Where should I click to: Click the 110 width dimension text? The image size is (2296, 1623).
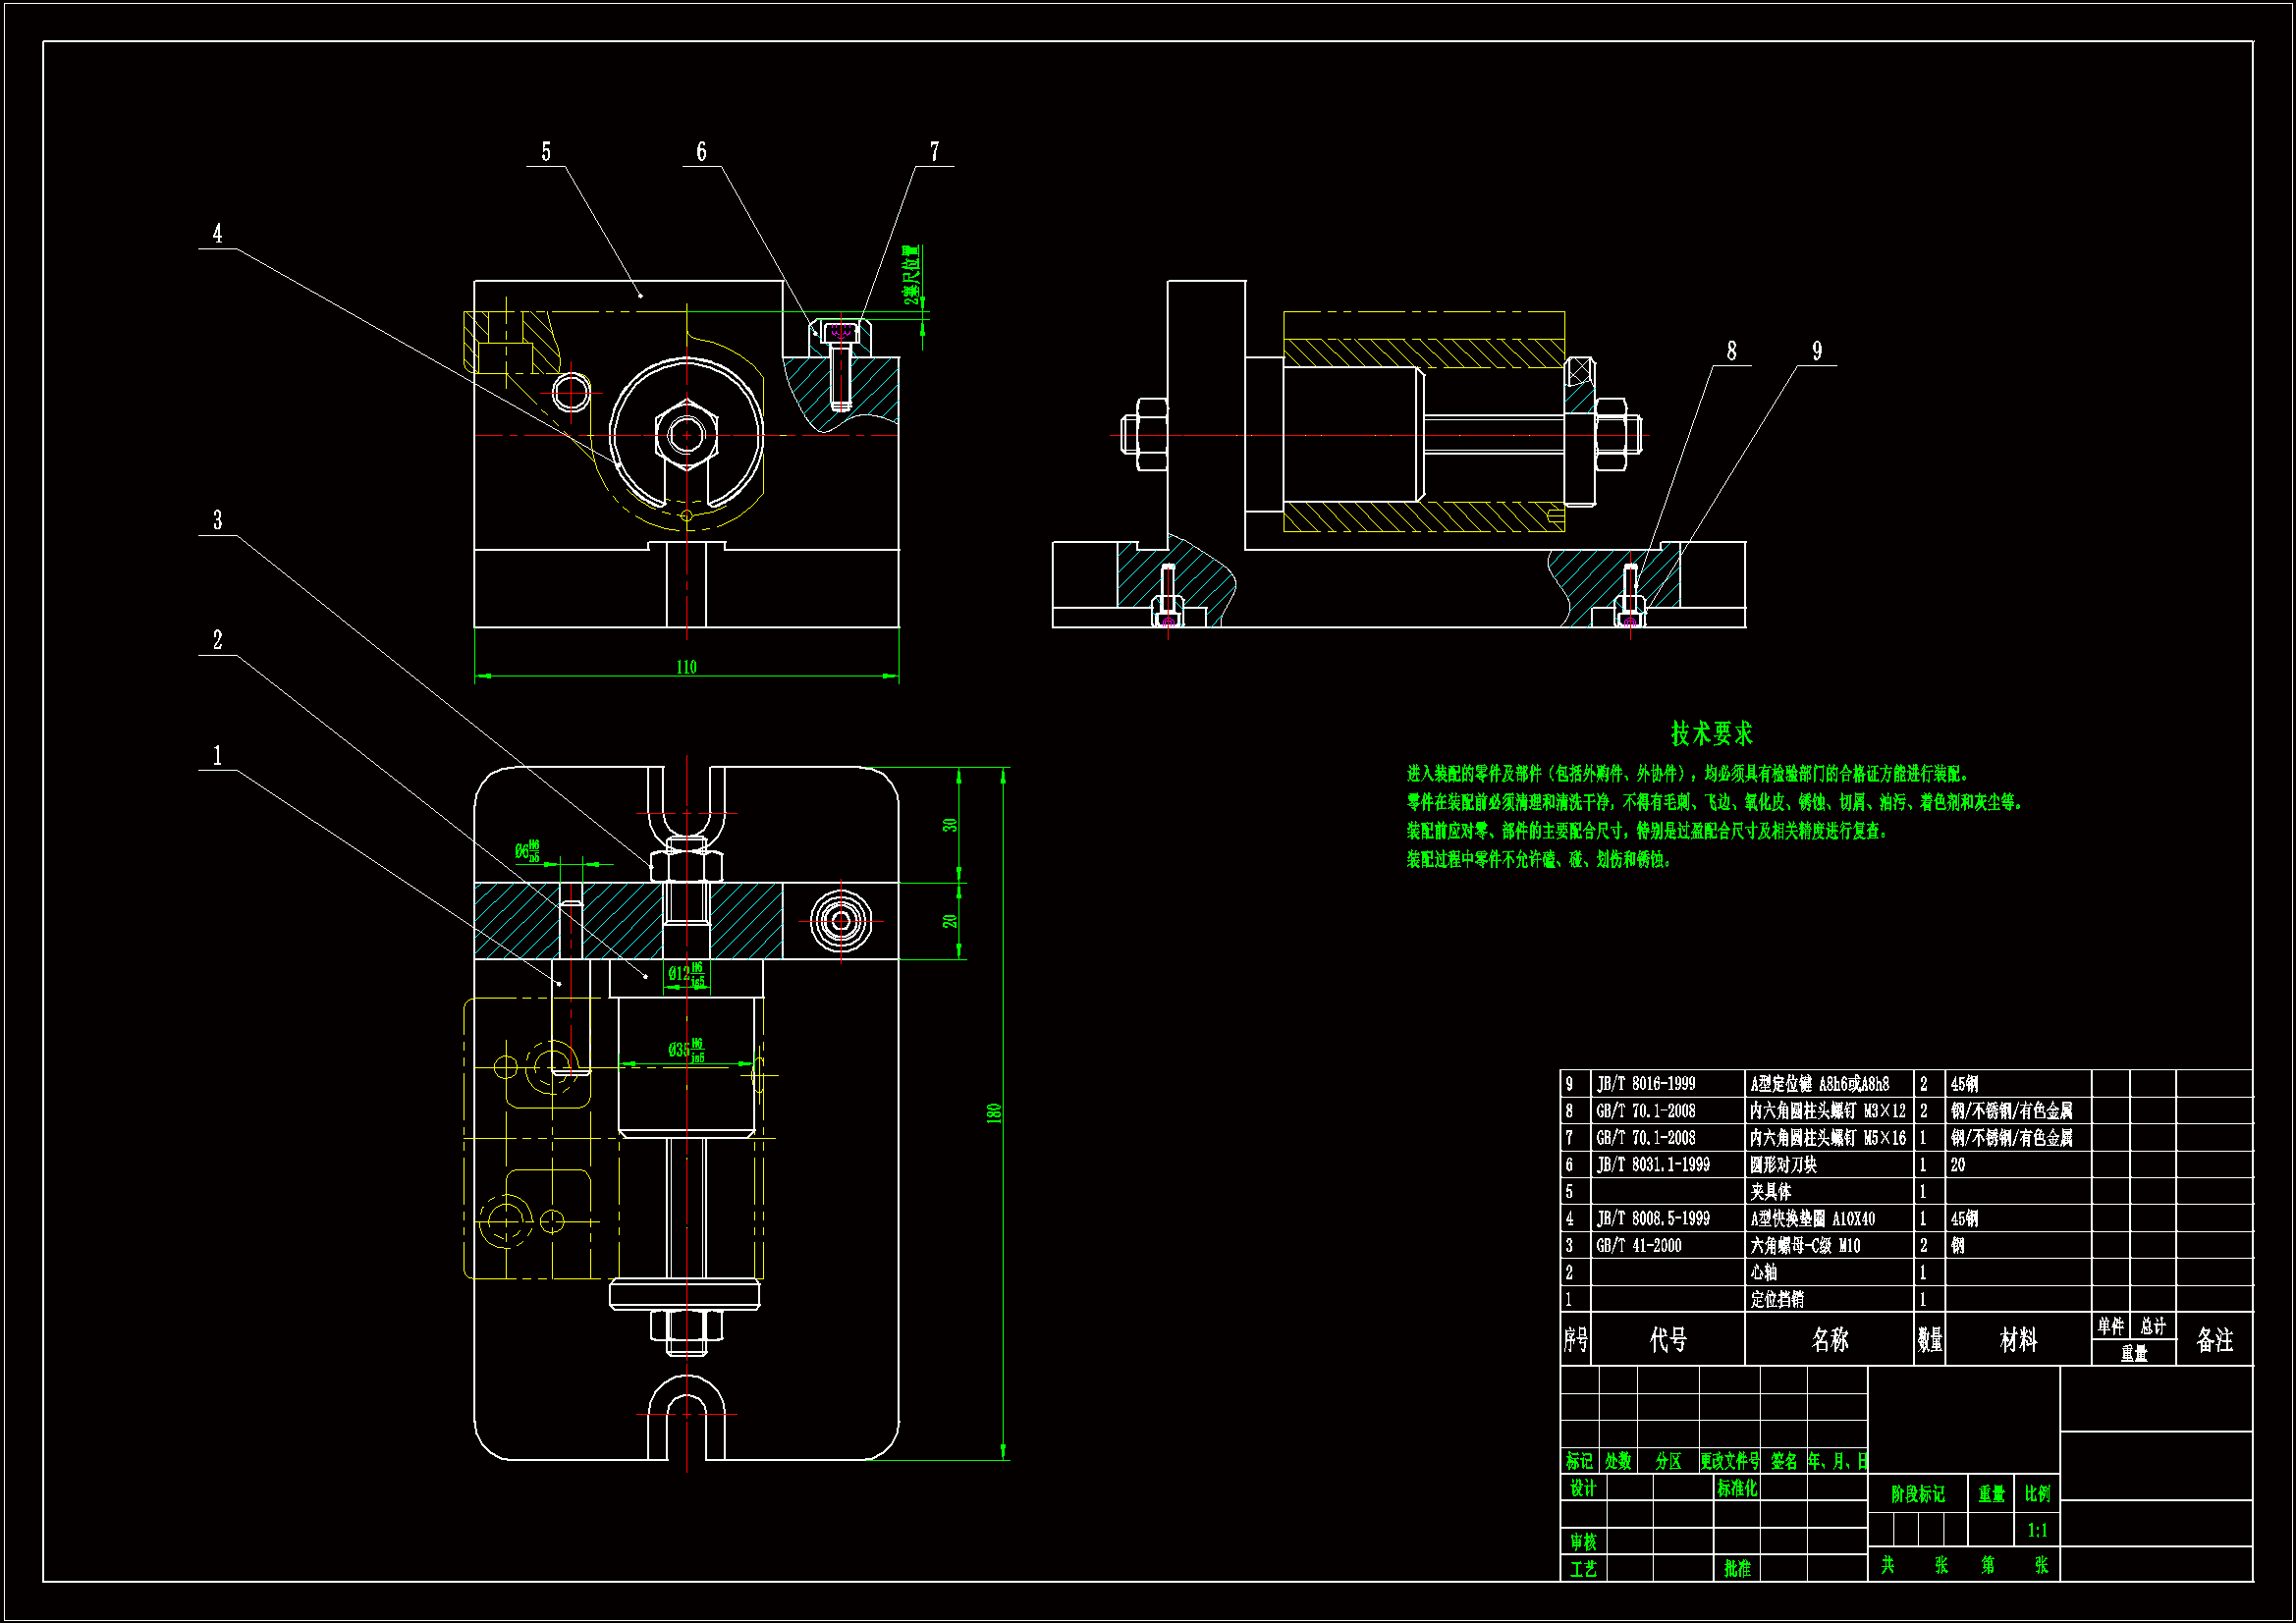[x=686, y=667]
